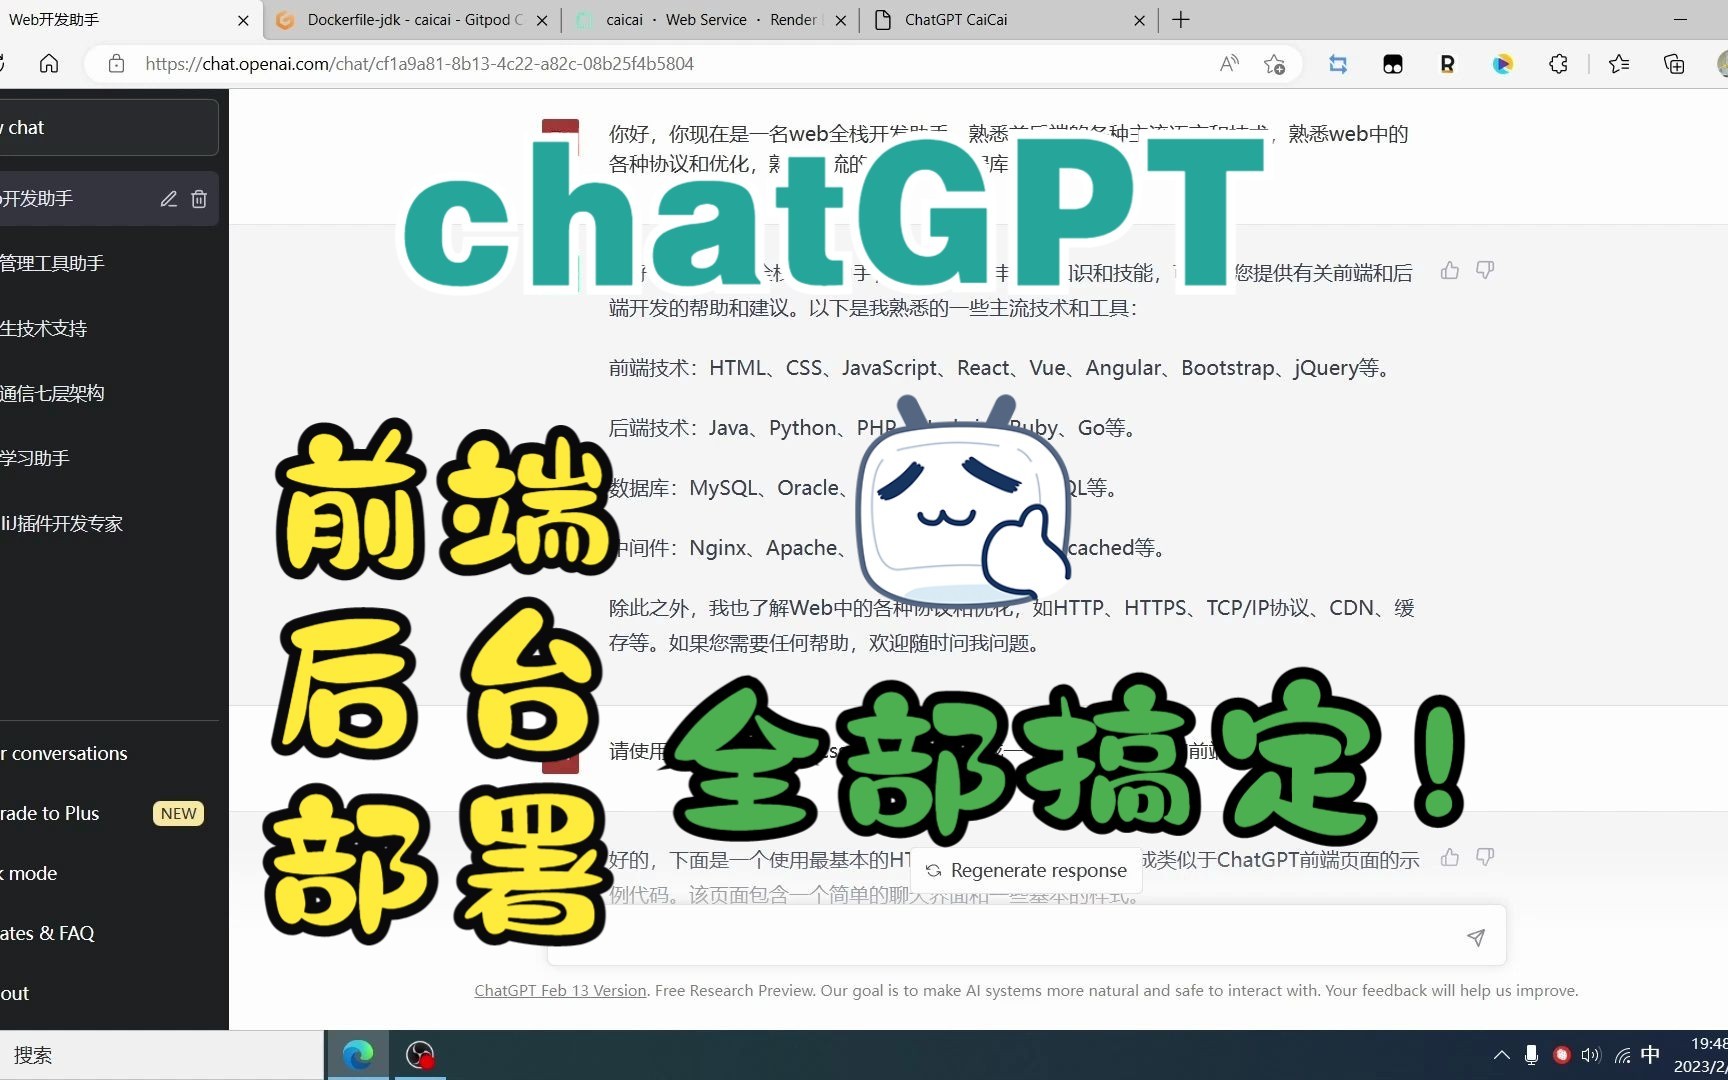Screen dimensions: 1728x1080
Task: Click Regenerate response button
Action: pos(1027,871)
